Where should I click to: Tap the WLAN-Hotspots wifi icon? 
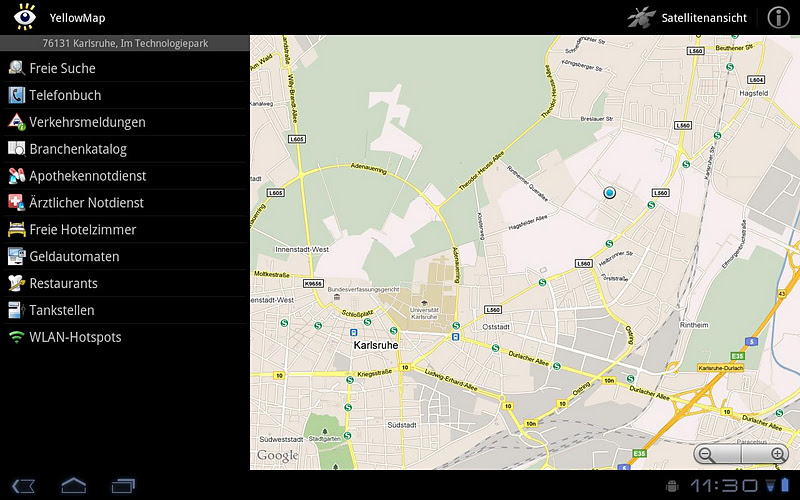coord(16,337)
